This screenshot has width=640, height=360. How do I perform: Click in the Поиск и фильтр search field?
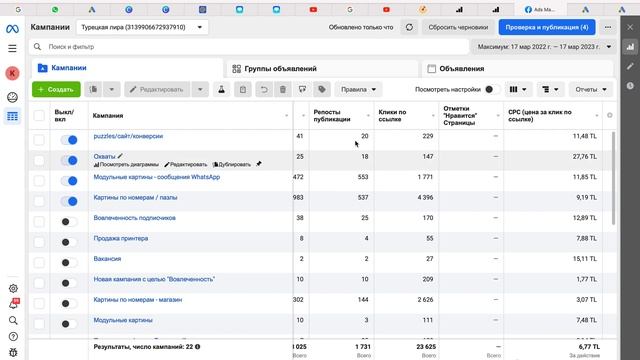click(249, 47)
